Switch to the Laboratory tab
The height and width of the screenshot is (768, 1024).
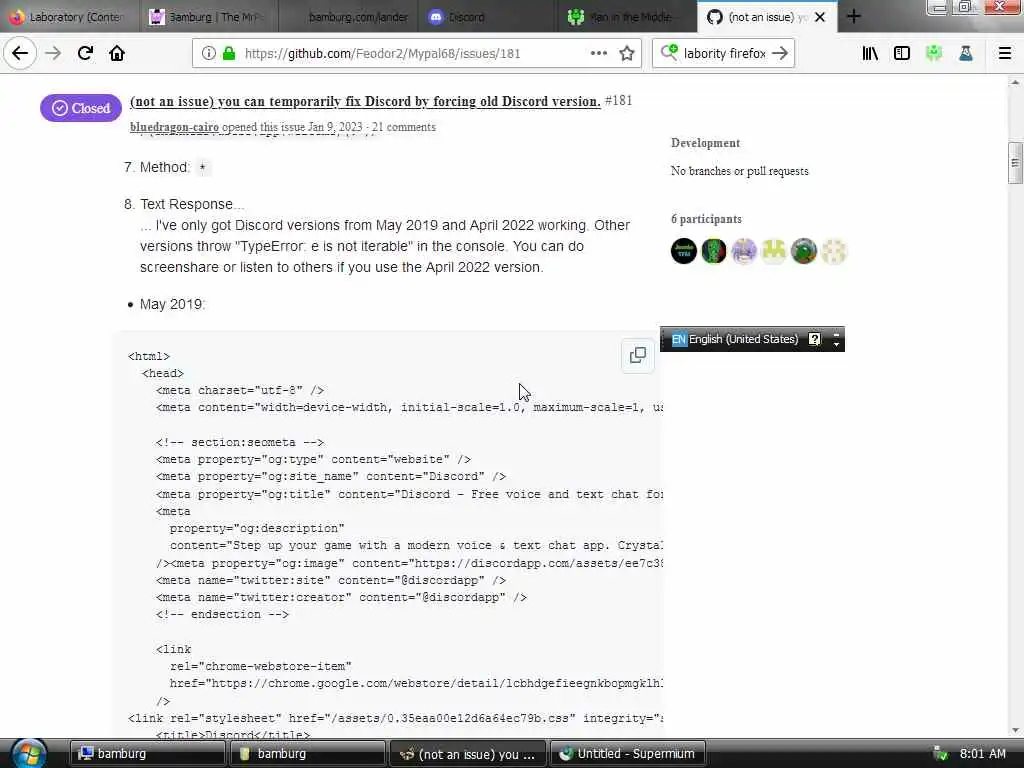coord(69,17)
